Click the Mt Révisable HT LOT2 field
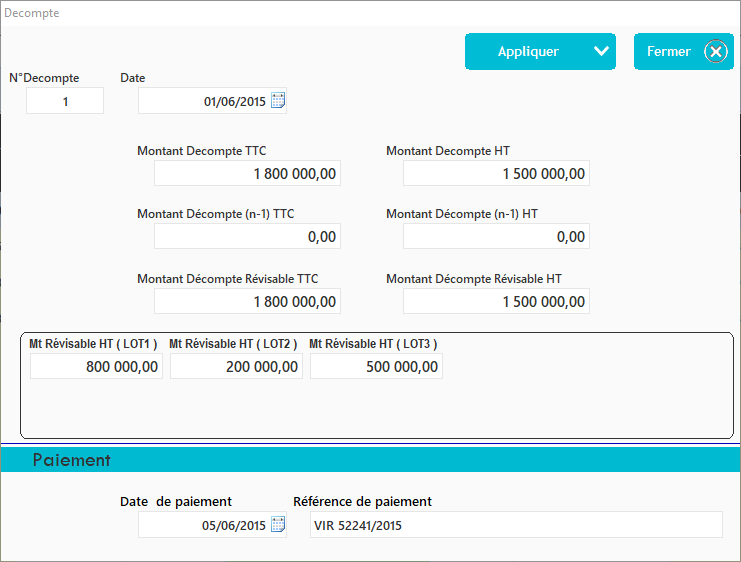Screen dimensions: 741x562 point(236,367)
